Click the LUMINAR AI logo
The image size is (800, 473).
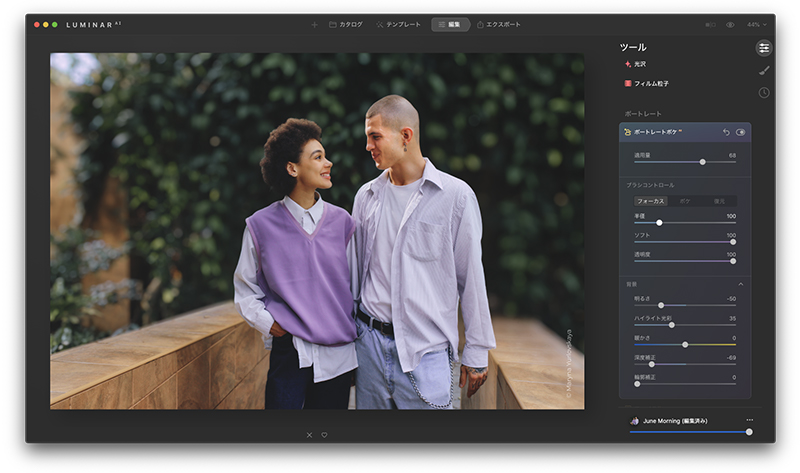(x=93, y=24)
